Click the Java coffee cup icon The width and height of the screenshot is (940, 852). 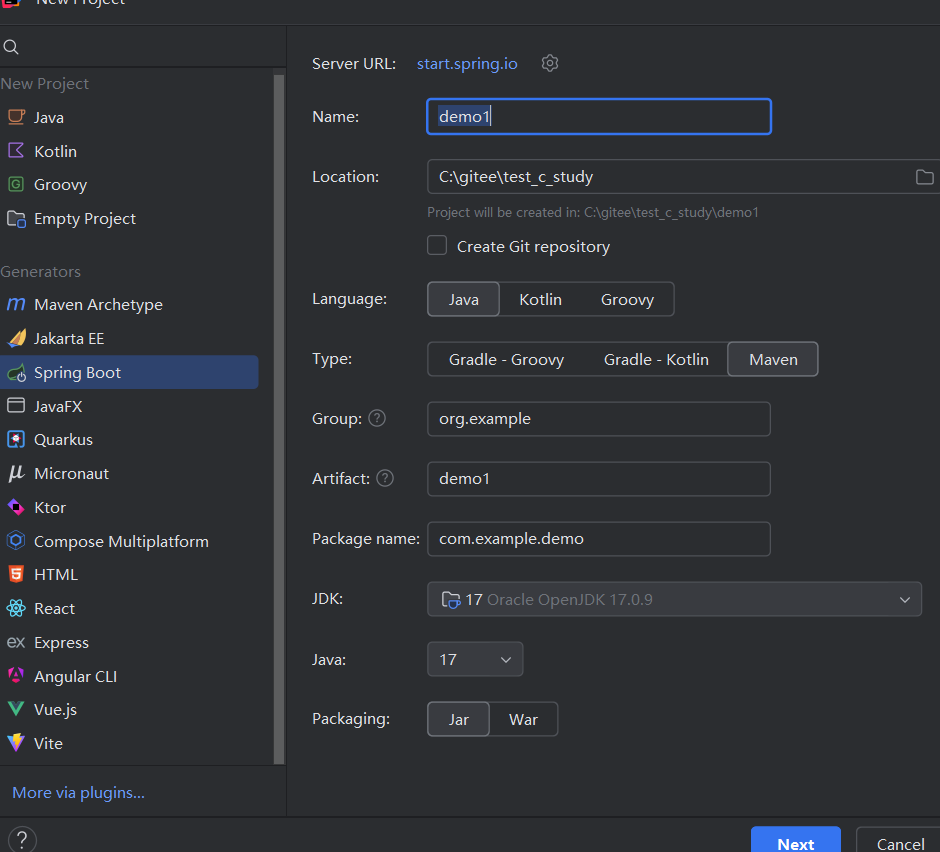click(x=16, y=117)
